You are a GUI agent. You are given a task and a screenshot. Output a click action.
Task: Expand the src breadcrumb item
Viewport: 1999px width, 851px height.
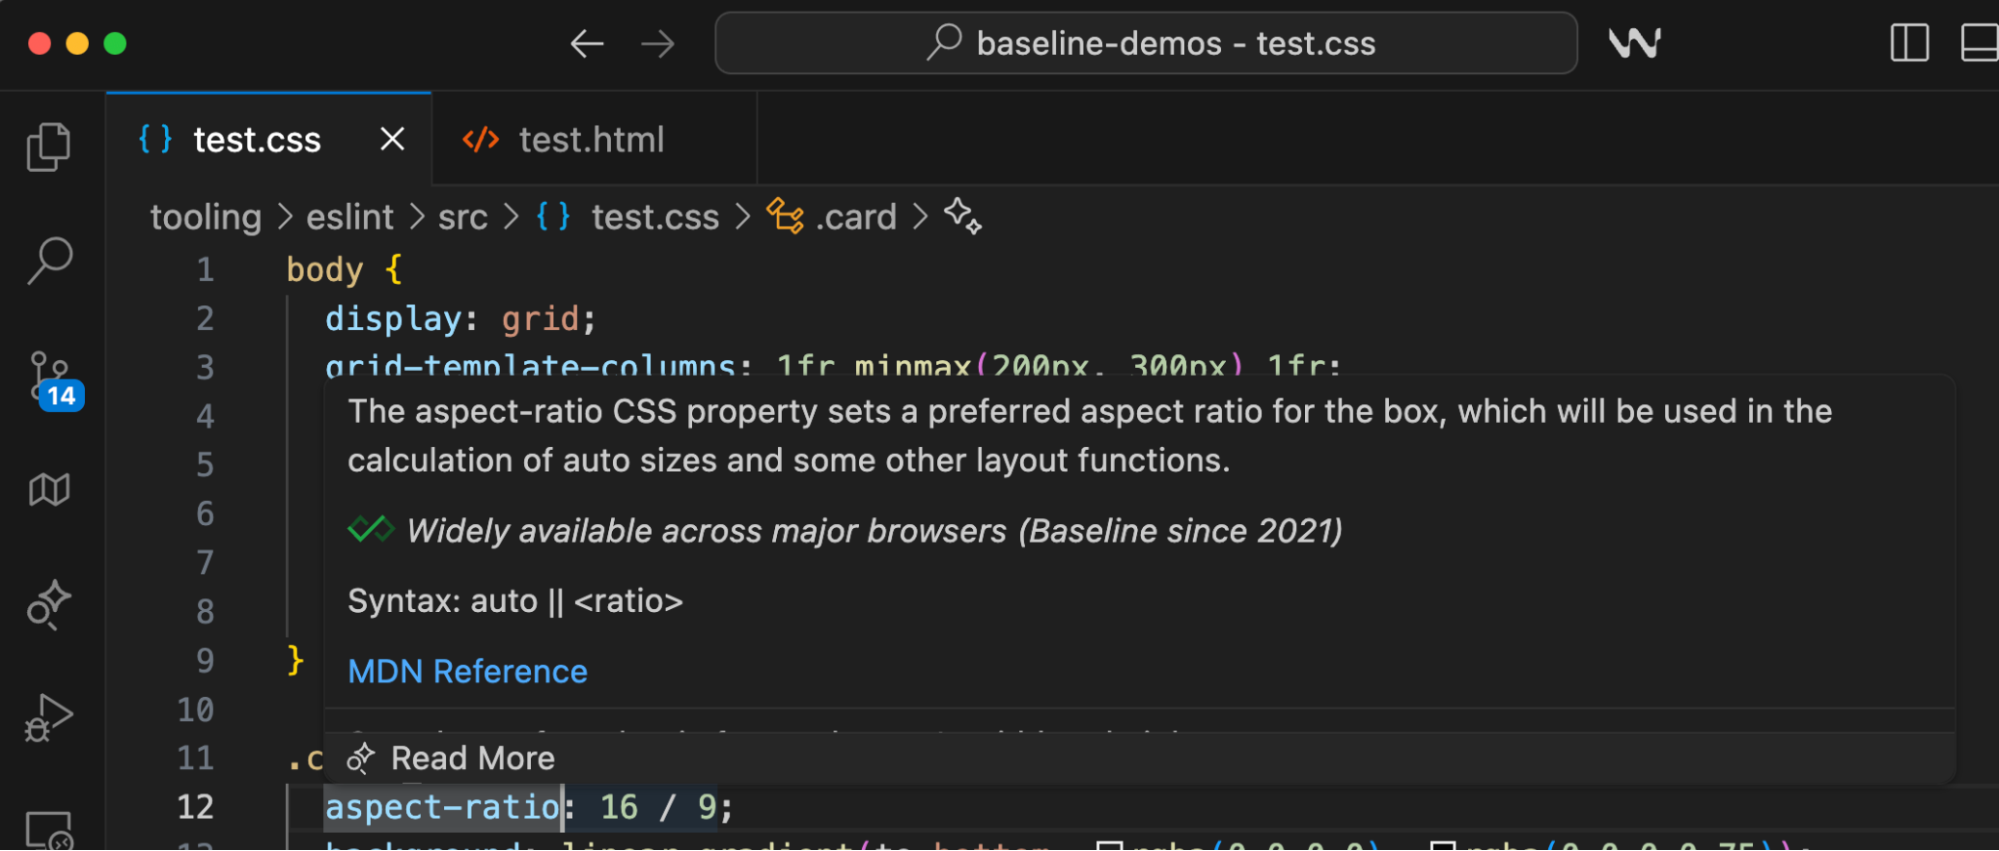click(463, 217)
